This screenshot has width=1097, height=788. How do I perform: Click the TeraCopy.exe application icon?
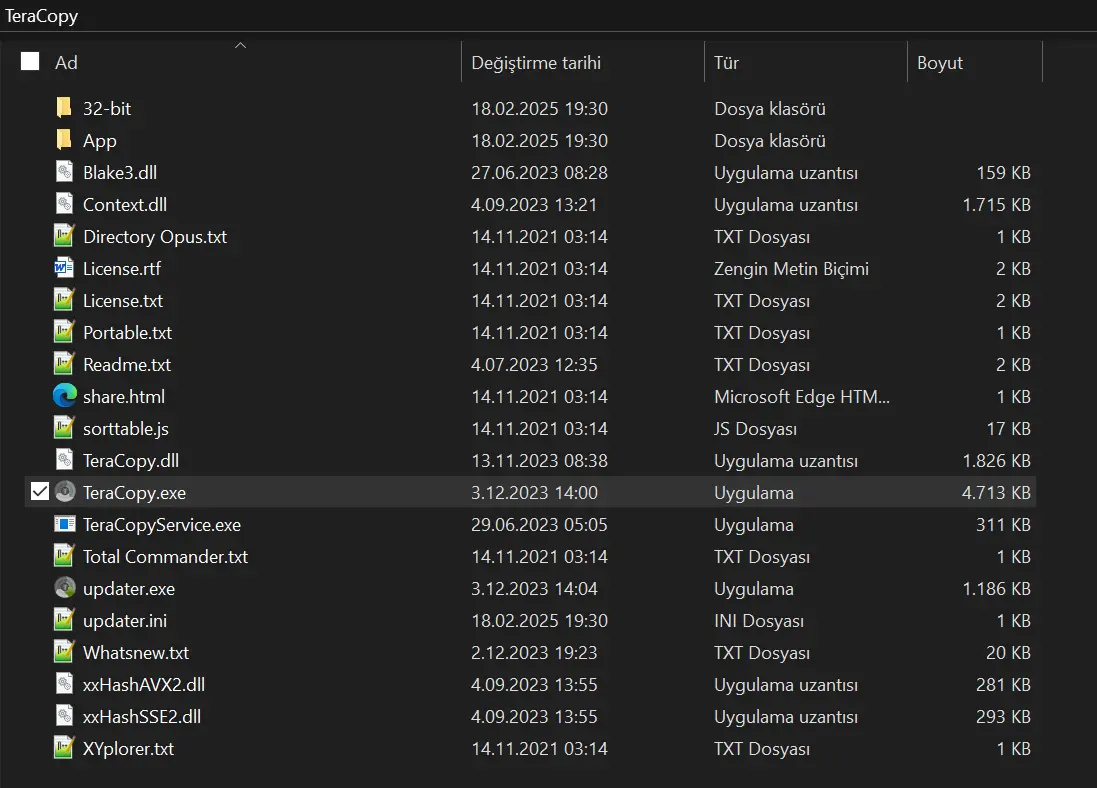coord(64,492)
